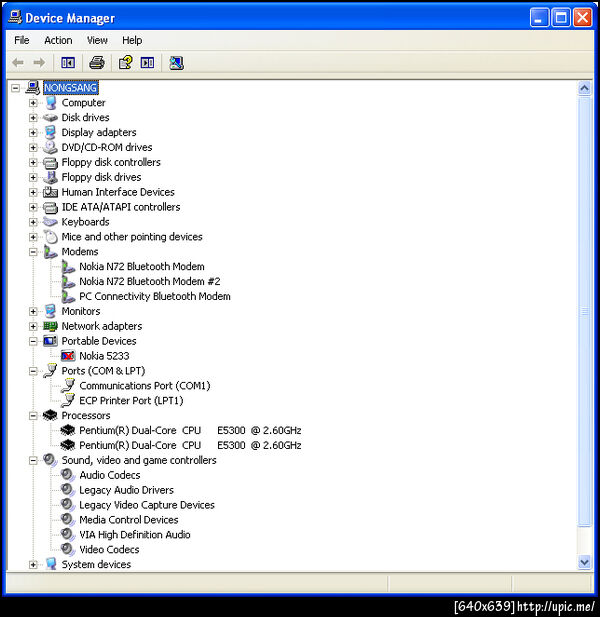Image resolution: width=600 pixels, height=617 pixels.
Task: Click the Keyboards icon
Action: [50, 222]
